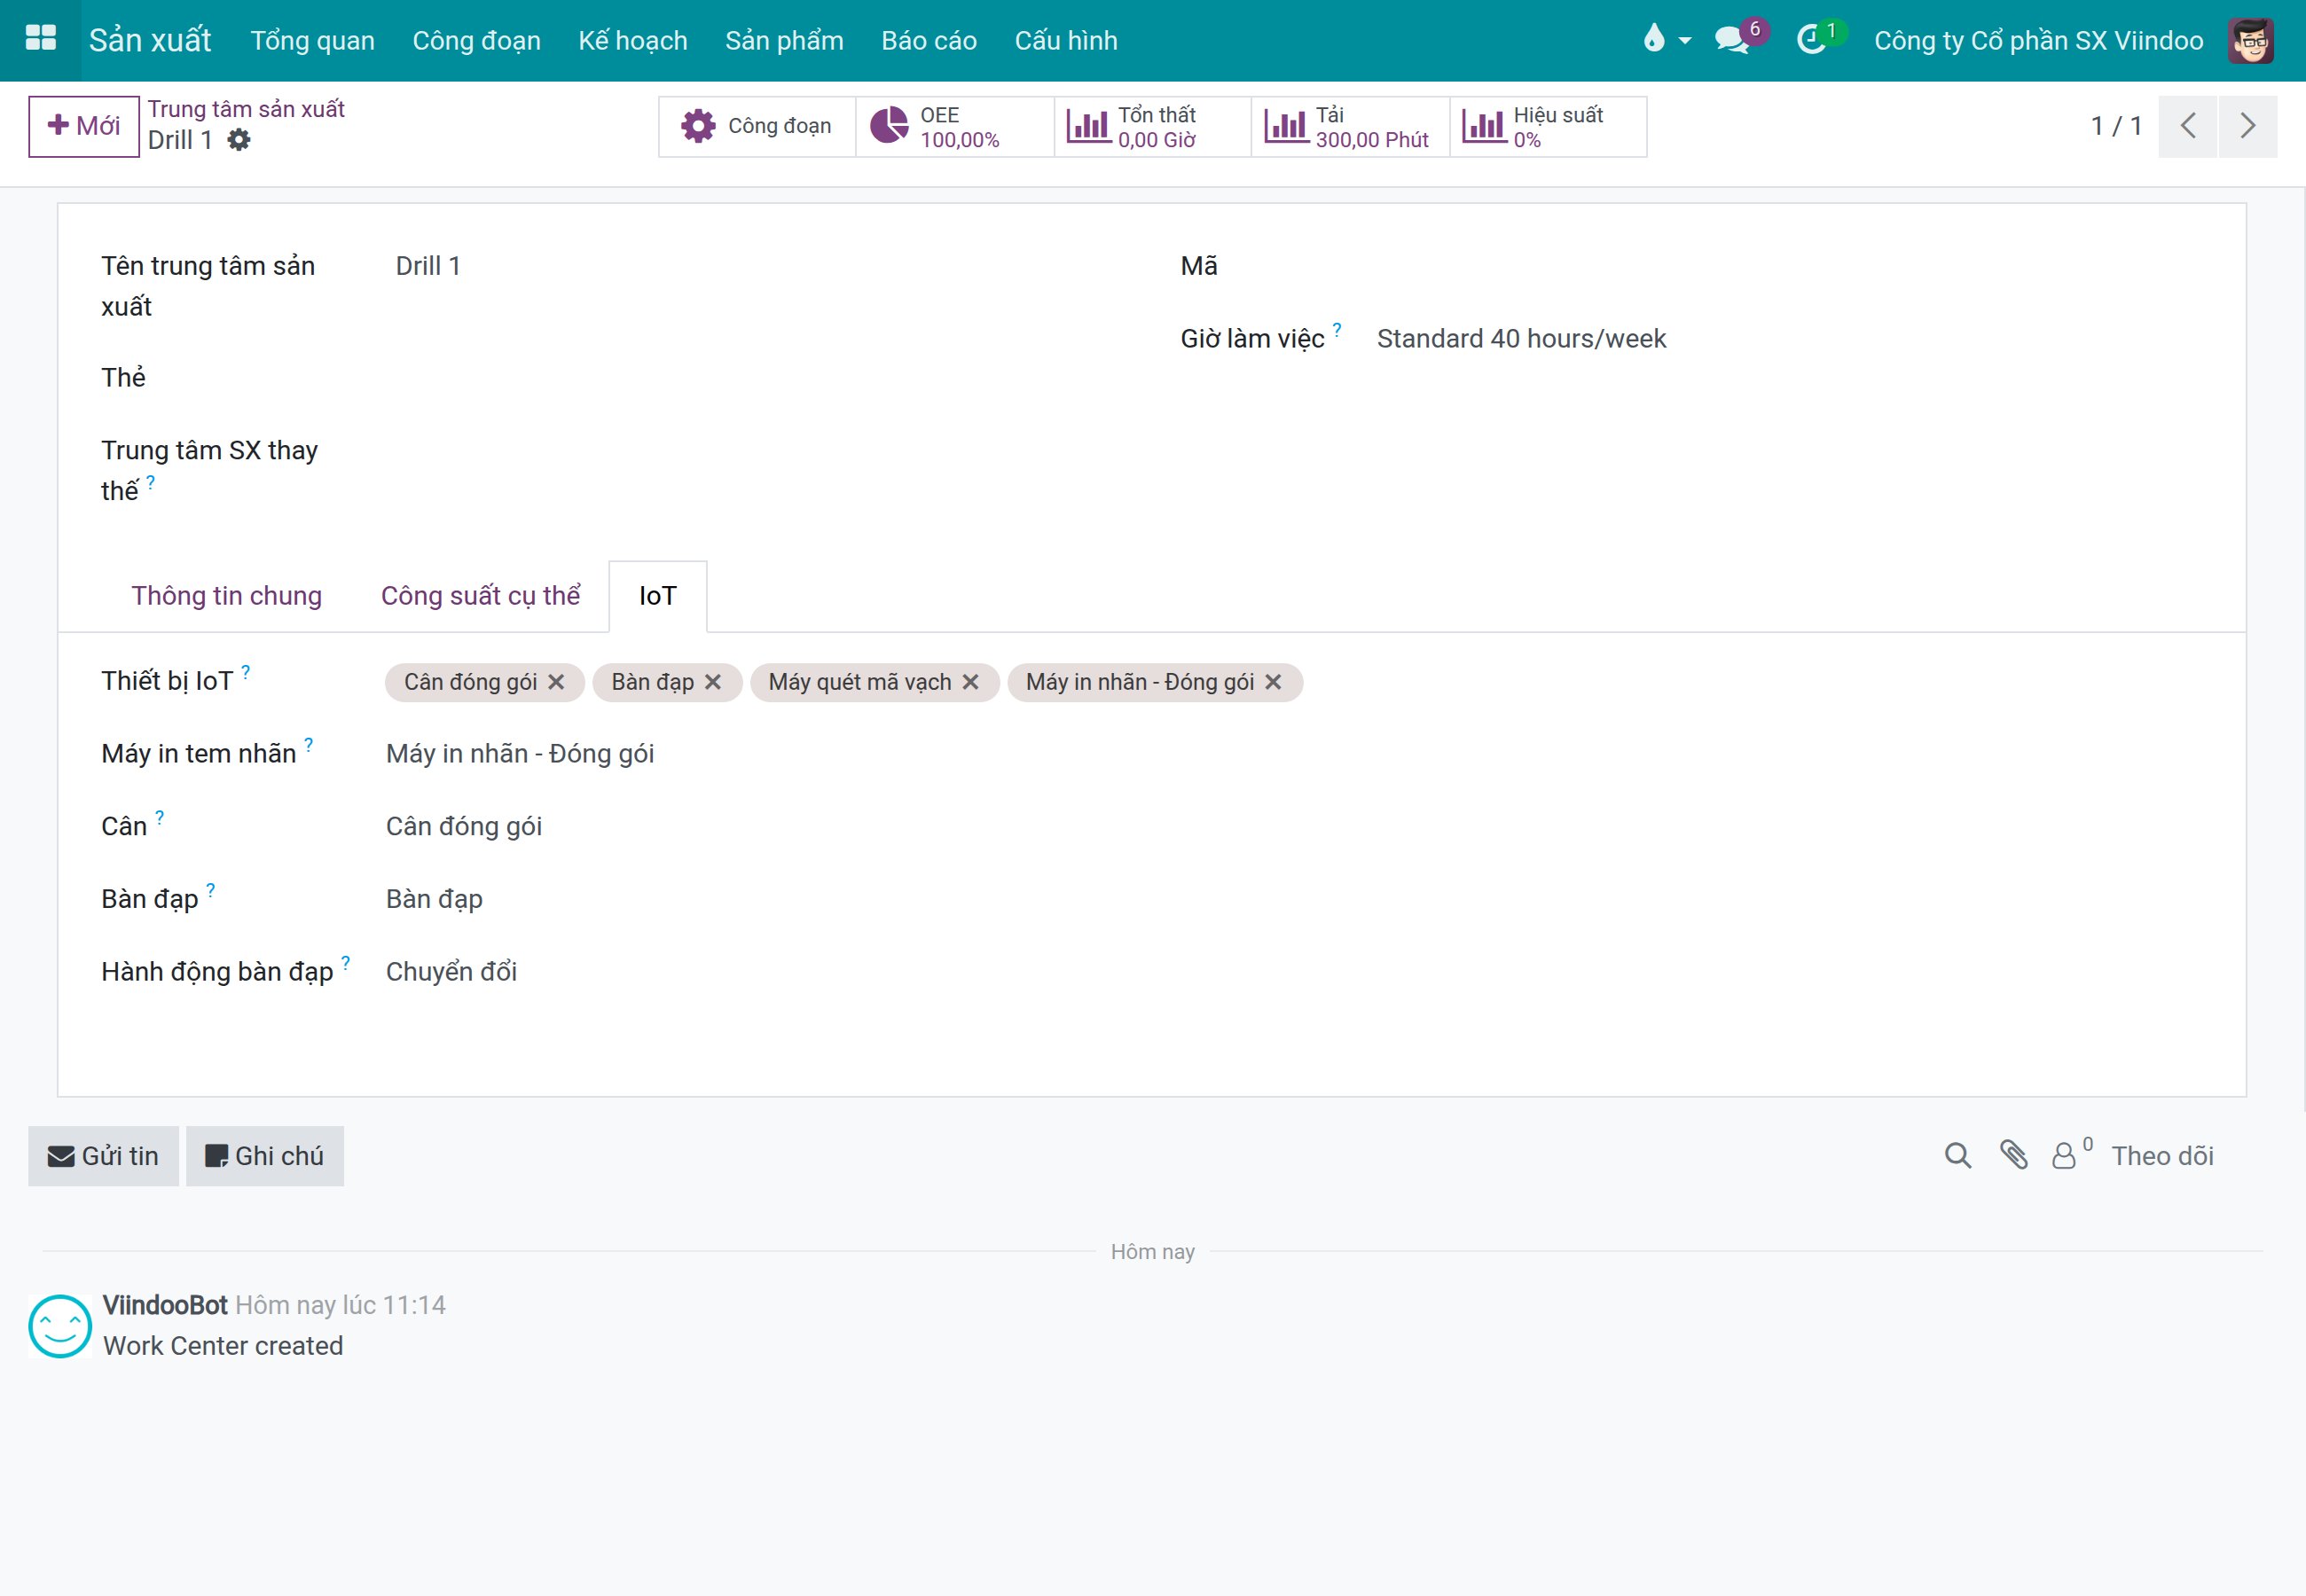Open the OEE pie chart stat
The height and width of the screenshot is (1596, 2306).
point(954,126)
